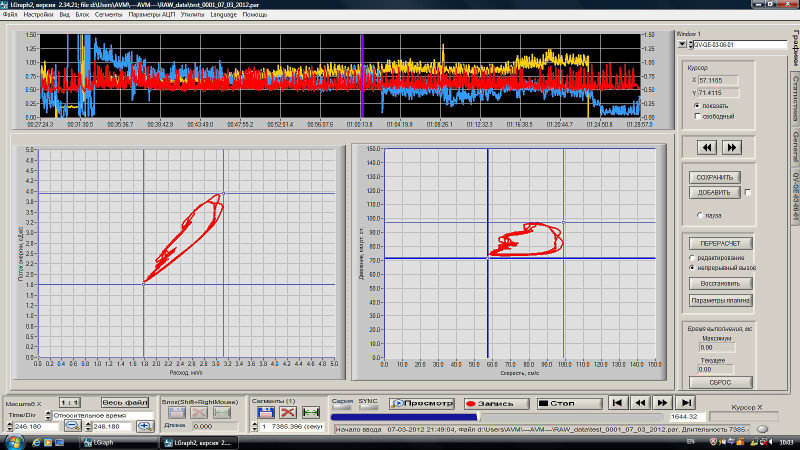
Task: Delete segment using the red X icon
Action: (288, 412)
